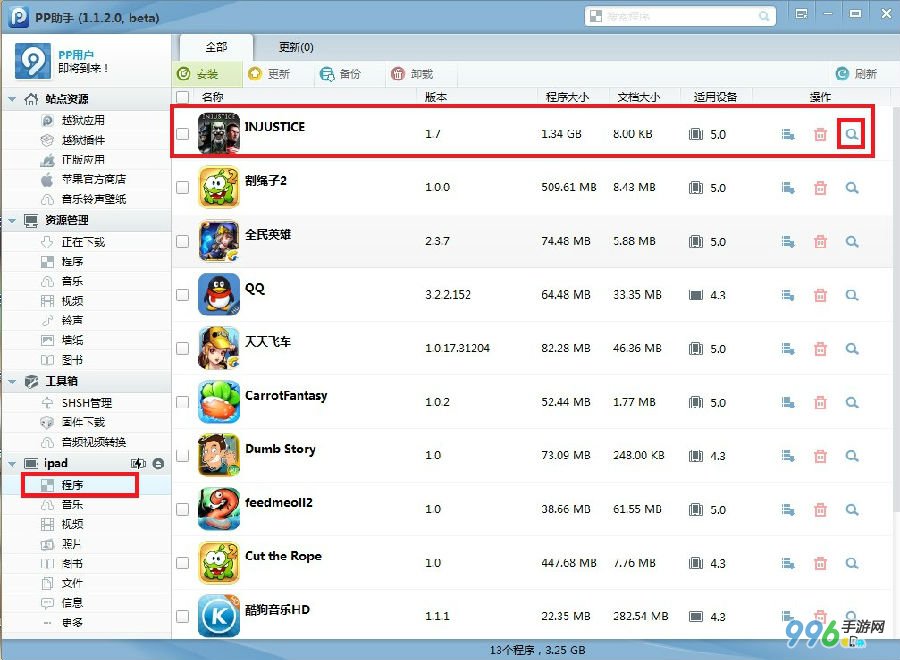
Task: Click the QQ row trash icon
Action: (820, 295)
